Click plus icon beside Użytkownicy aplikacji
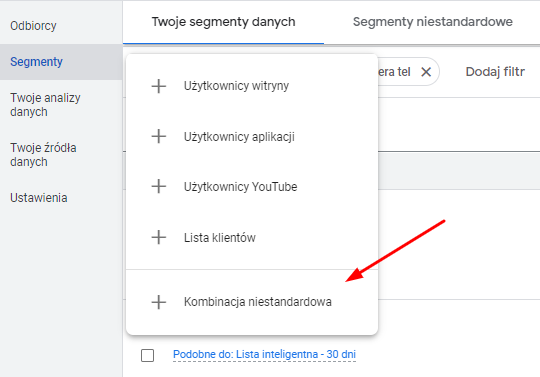Screen dimensions: 540x377 [159, 137]
